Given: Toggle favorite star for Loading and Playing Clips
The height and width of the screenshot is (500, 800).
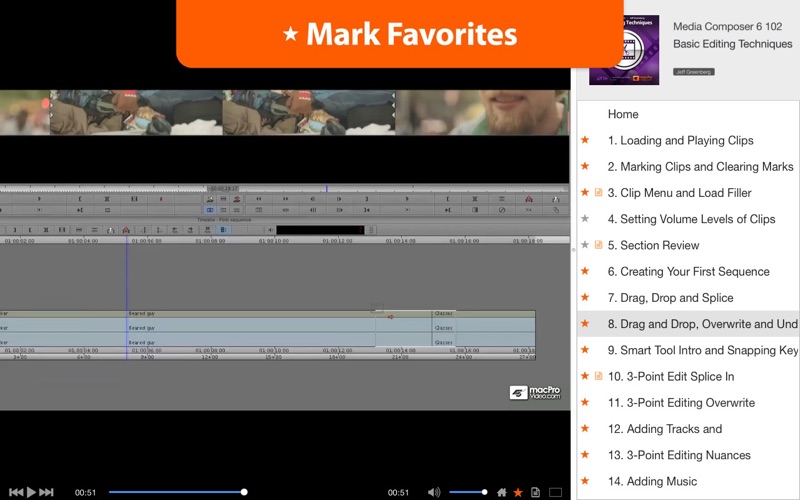Looking at the screenshot, I should [585, 140].
